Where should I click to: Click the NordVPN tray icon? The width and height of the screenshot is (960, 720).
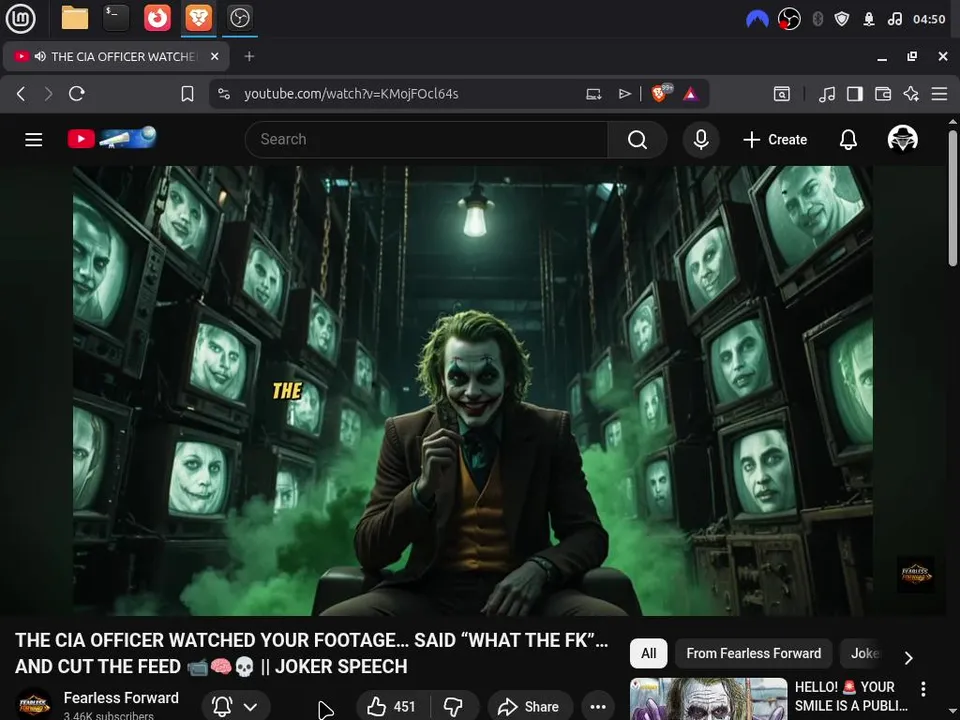pos(757,20)
